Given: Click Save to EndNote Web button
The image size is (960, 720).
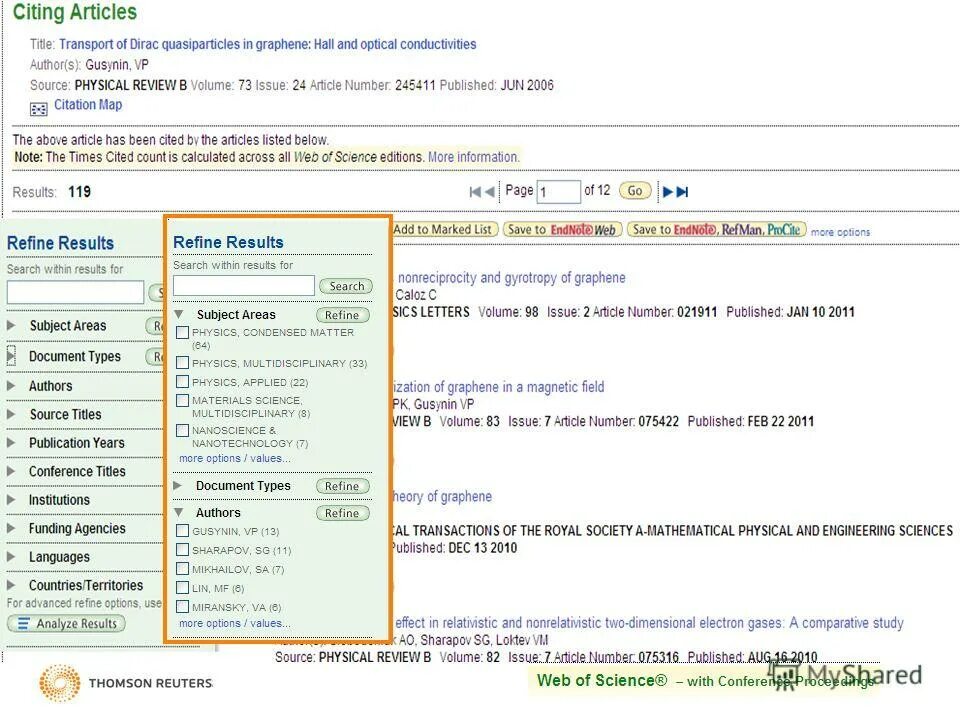Looking at the screenshot, I should [x=562, y=230].
